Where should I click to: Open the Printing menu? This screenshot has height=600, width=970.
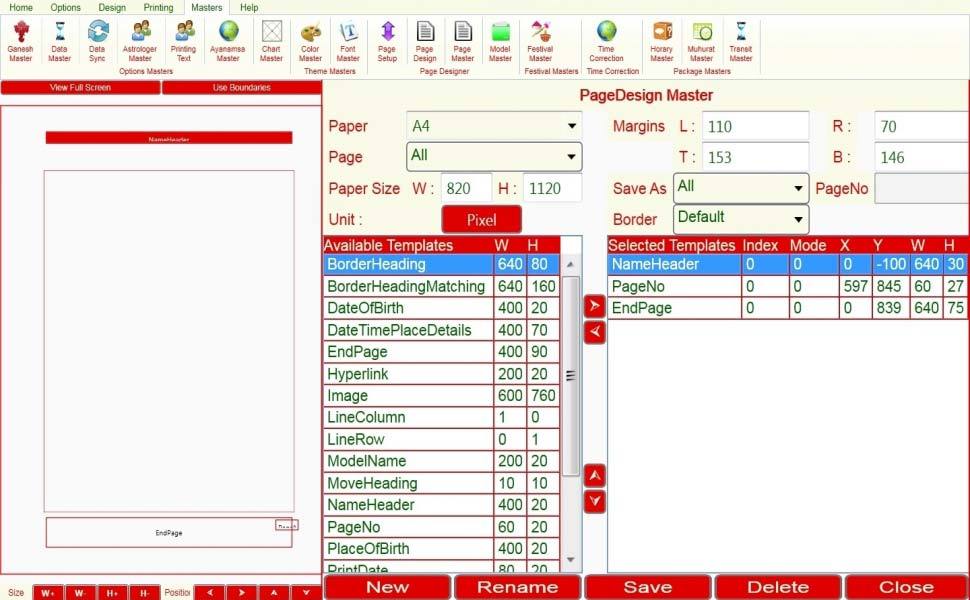pos(158,7)
